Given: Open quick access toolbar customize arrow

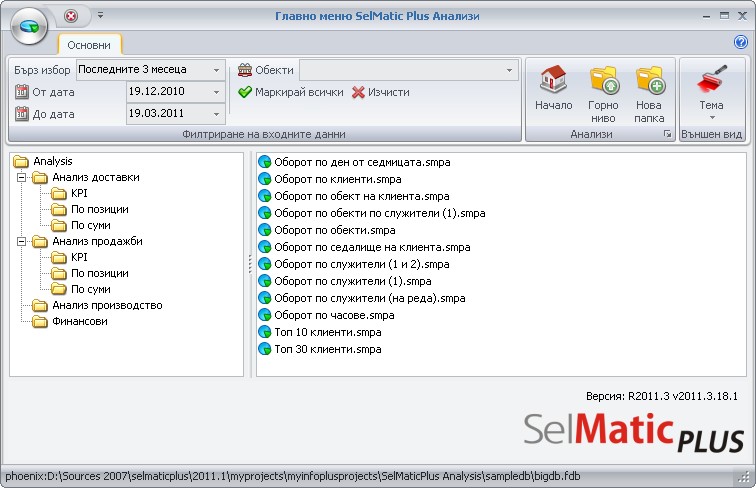Looking at the screenshot, I should pos(100,15).
